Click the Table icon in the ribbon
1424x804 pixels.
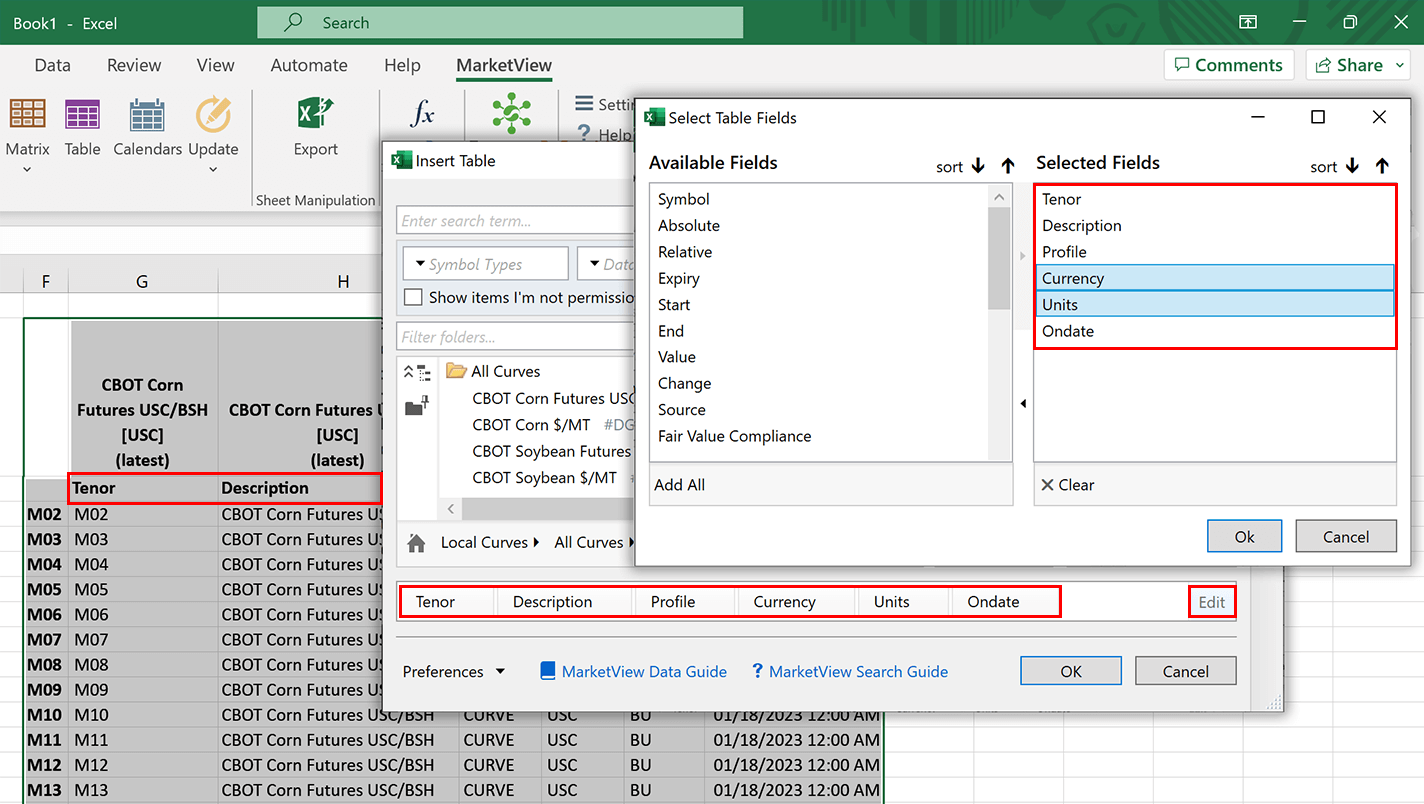(82, 116)
